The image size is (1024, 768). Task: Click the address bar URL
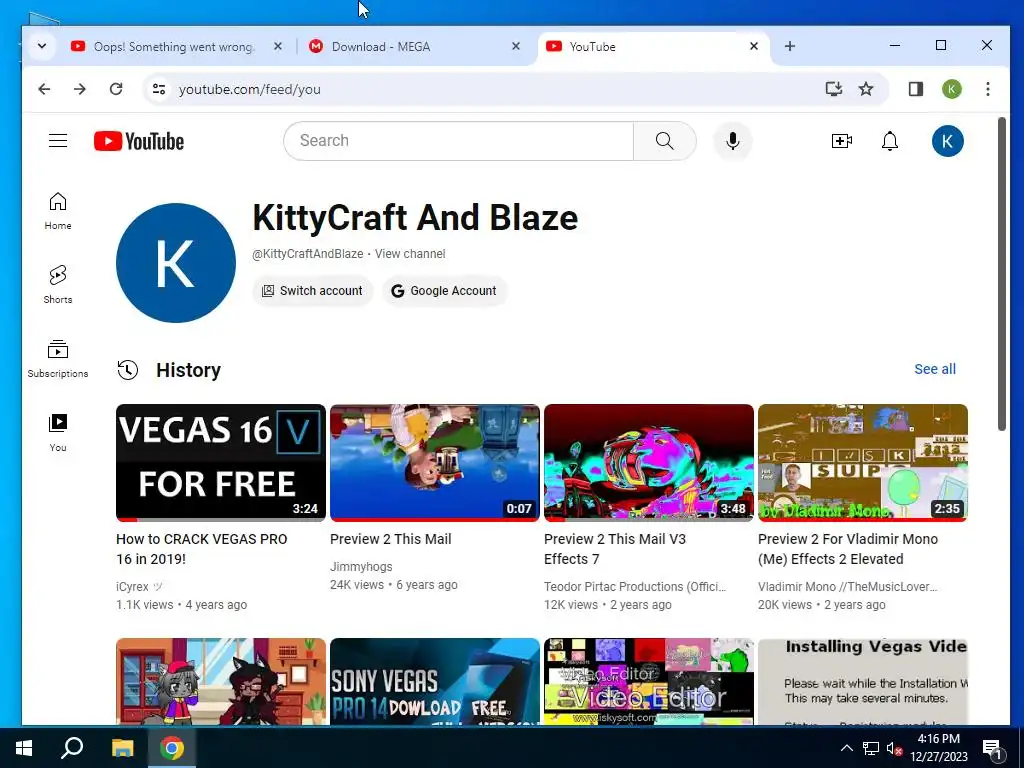[249, 89]
